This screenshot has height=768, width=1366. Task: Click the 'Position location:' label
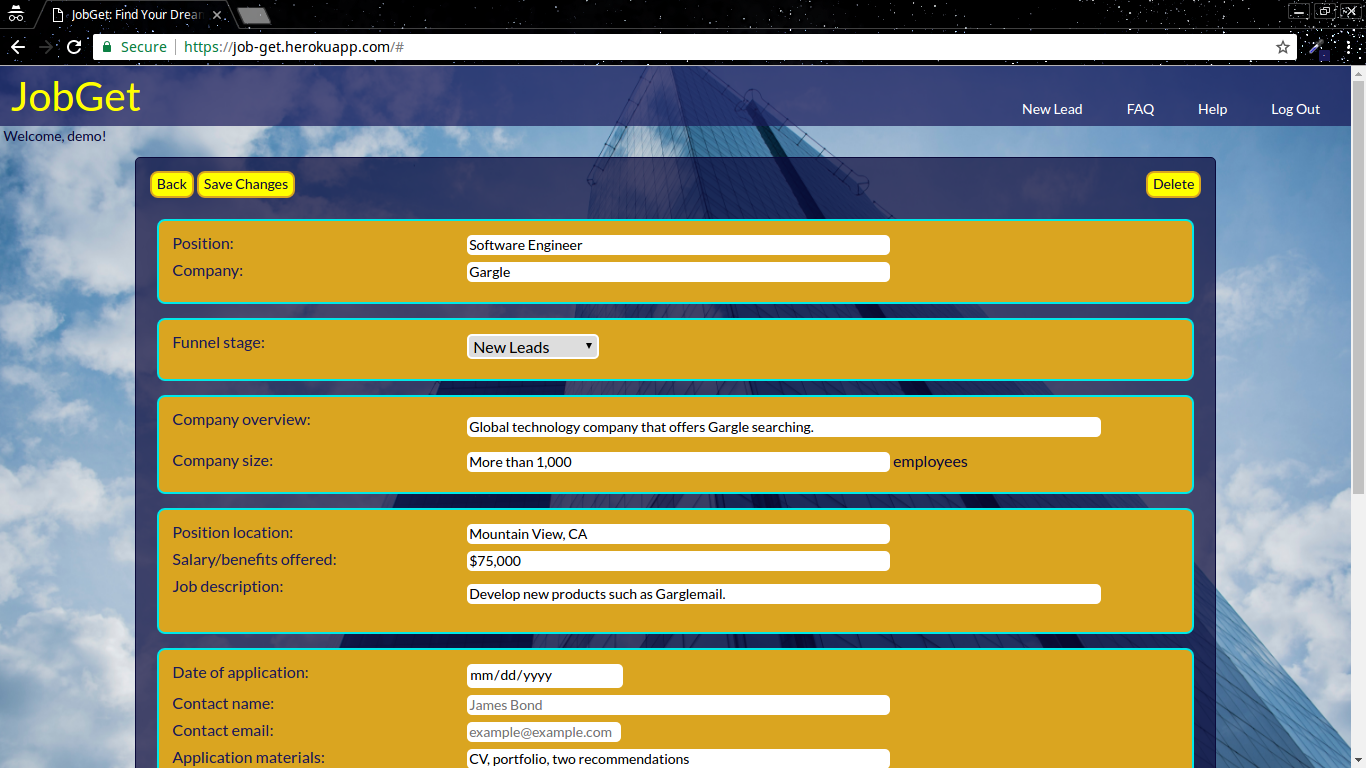(233, 533)
